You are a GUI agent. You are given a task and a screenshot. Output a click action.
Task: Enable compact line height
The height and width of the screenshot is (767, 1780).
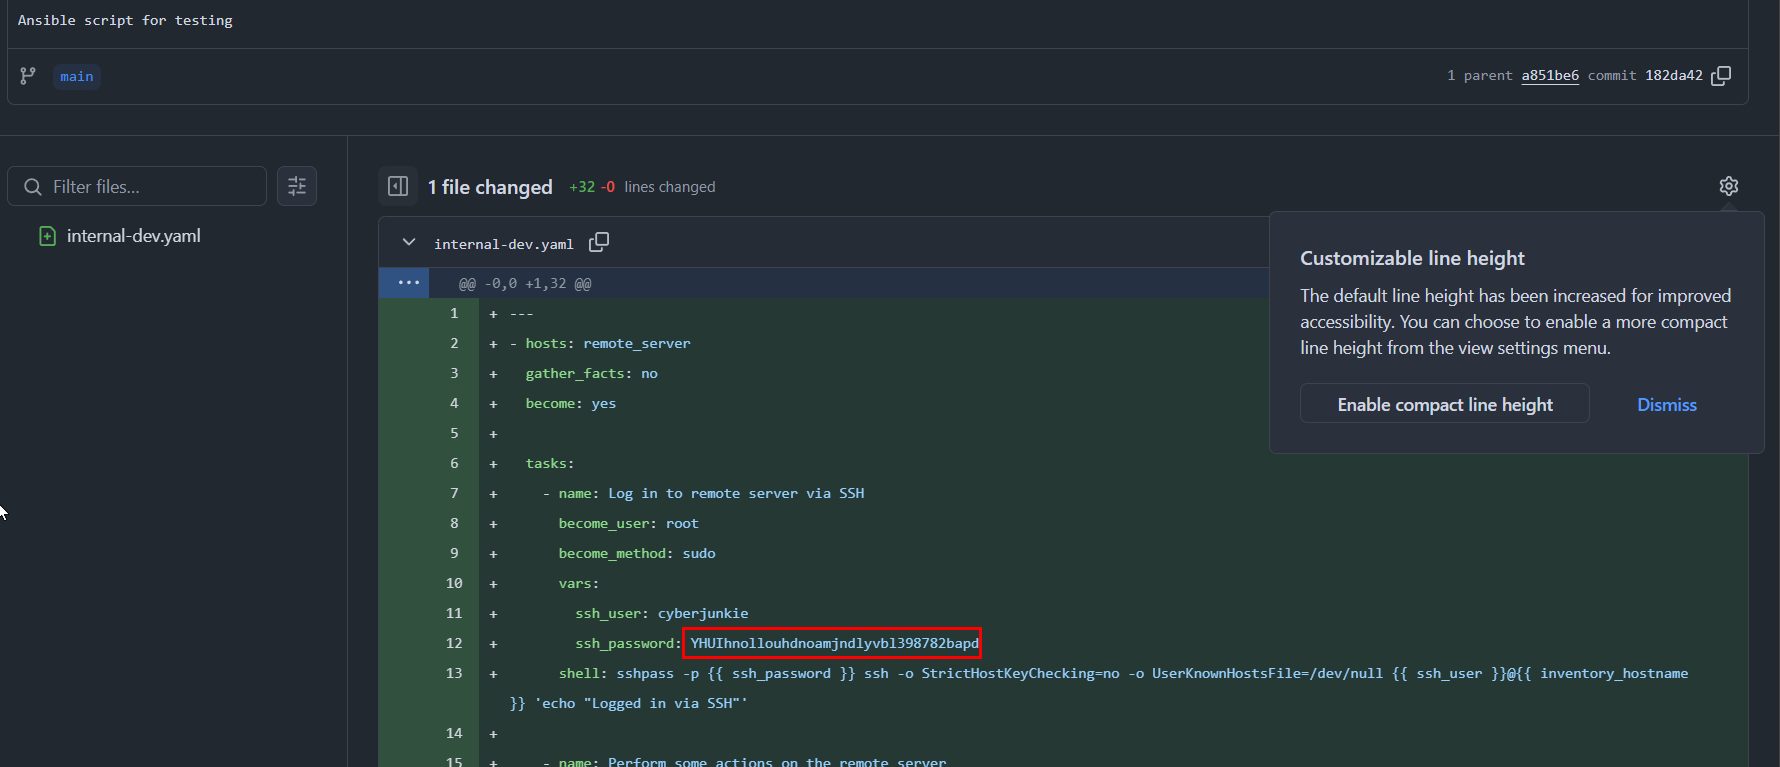pos(1444,404)
